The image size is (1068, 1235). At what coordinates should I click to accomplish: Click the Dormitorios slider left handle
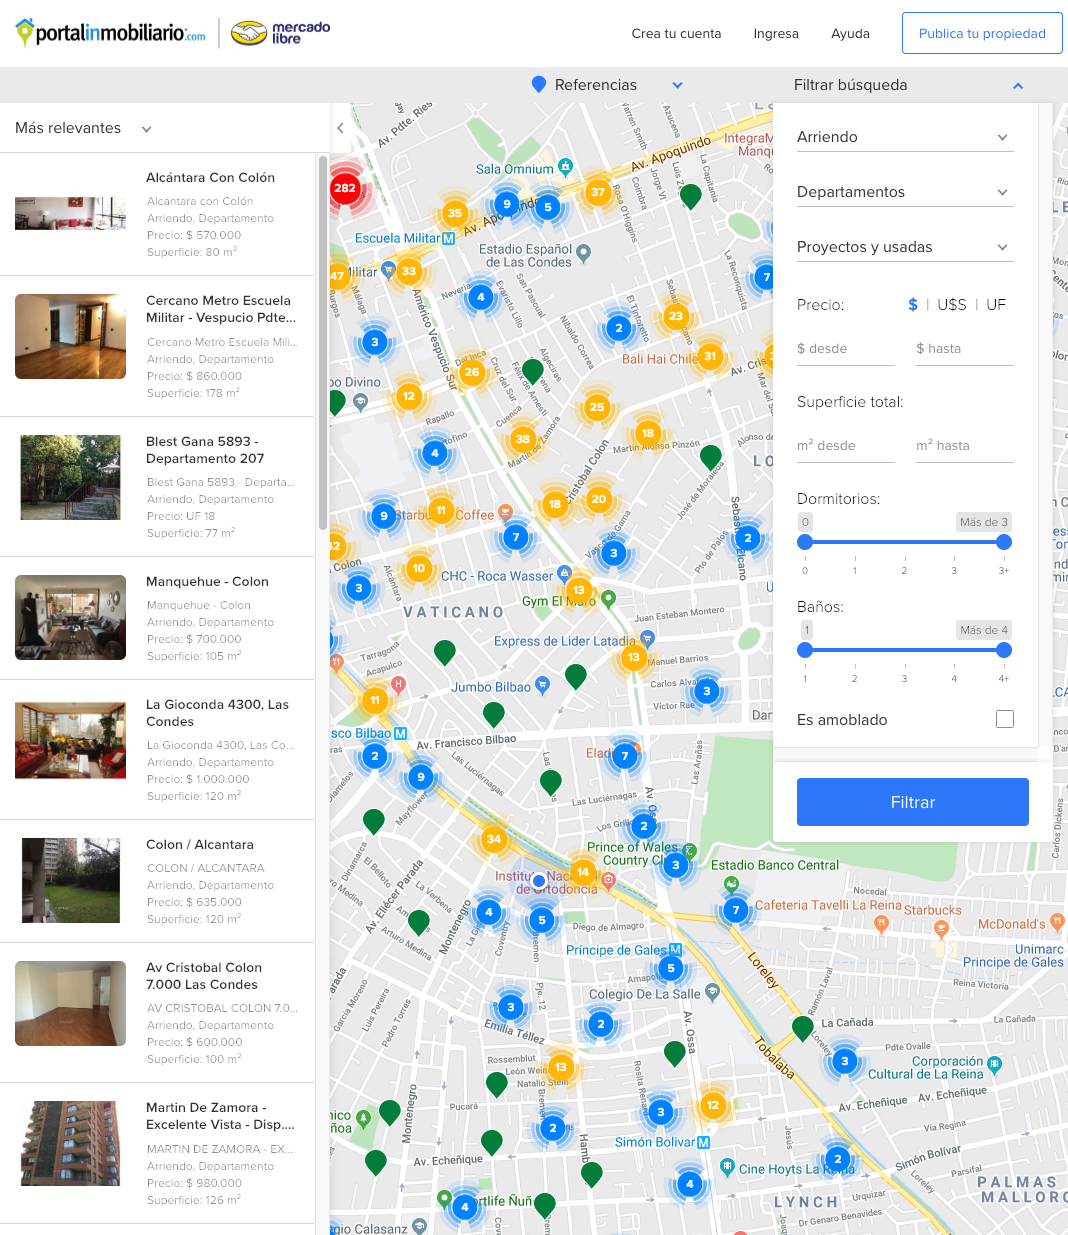805,542
